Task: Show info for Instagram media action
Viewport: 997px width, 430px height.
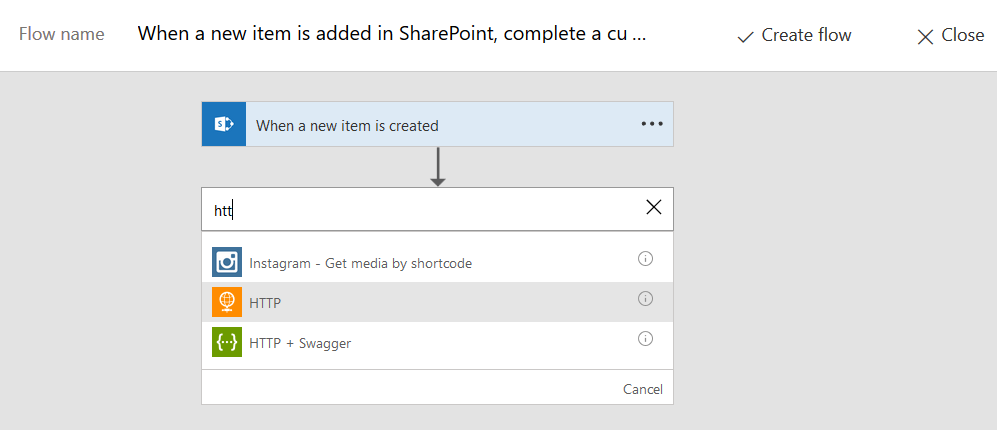Action: pos(645,259)
